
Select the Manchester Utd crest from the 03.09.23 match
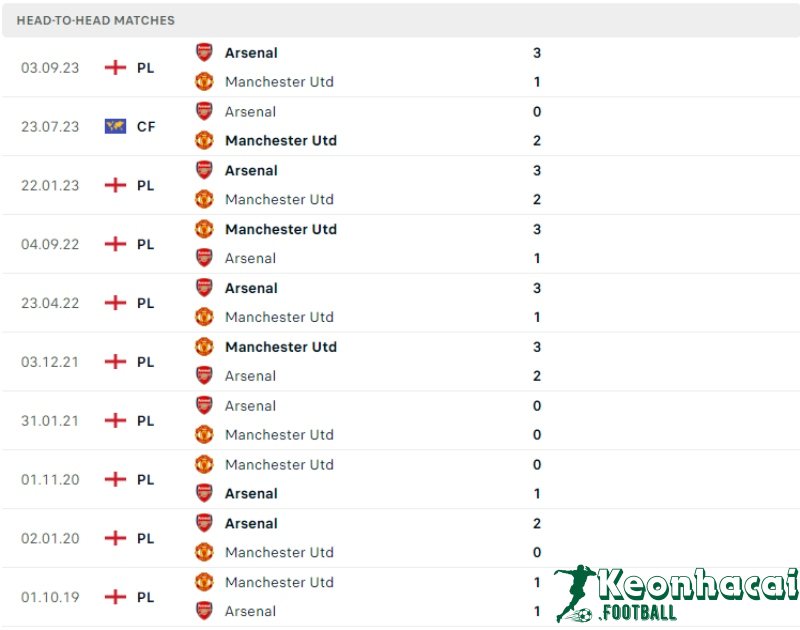(x=203, y=82)
